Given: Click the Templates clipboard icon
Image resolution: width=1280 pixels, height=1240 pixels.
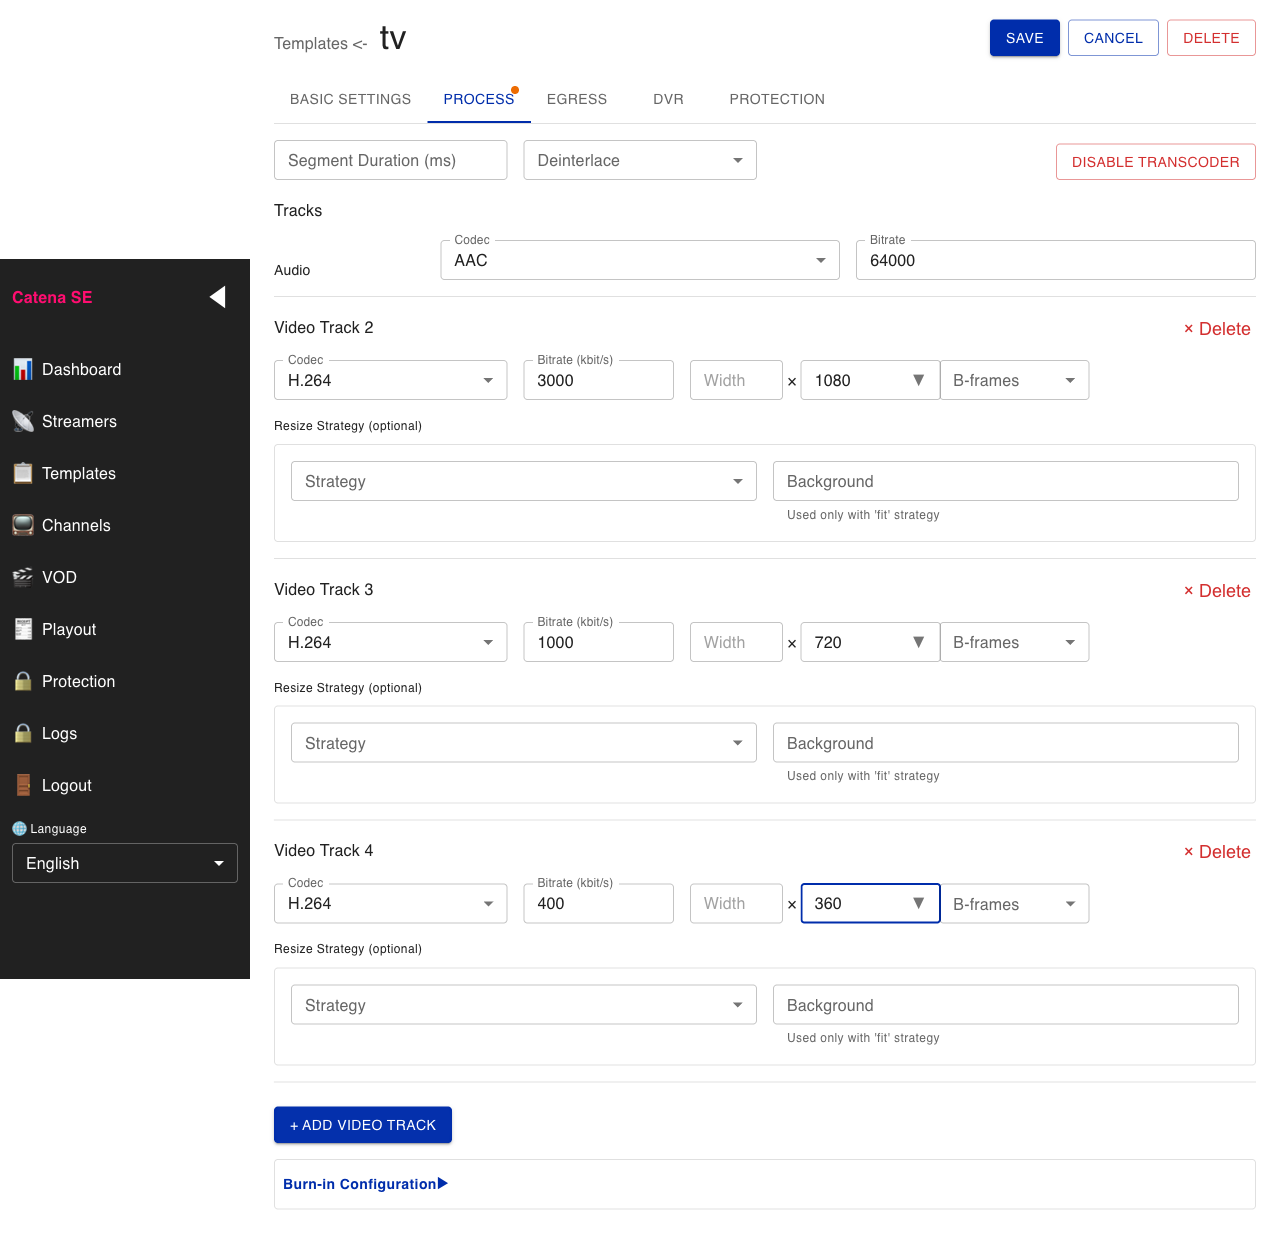Looking at the screenshot, I should (22, 473).
